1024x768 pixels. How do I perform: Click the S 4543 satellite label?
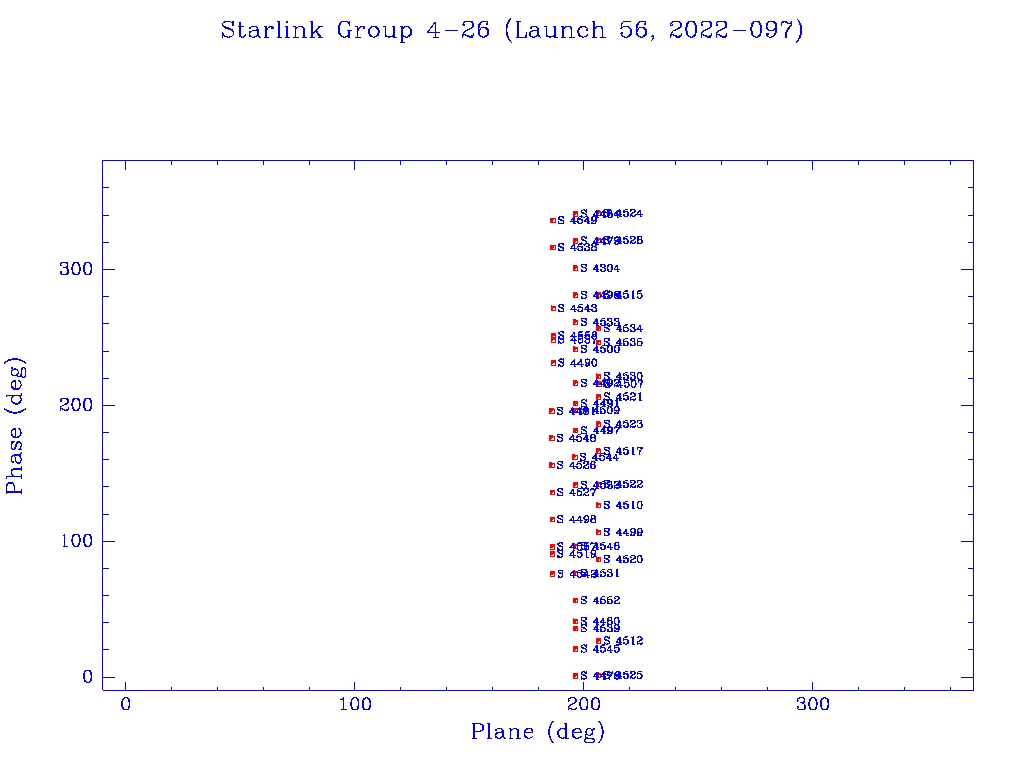point(577,308)
